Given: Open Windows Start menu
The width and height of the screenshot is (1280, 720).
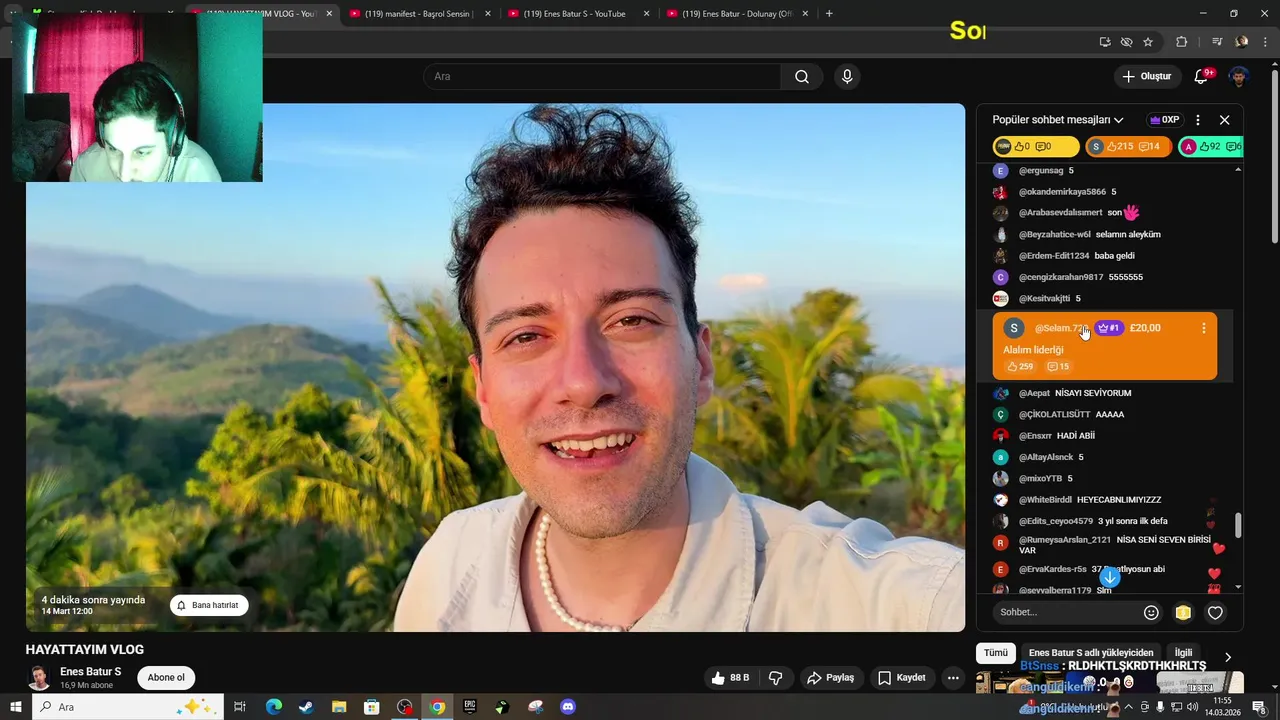Looking at the screenshot, I should [15, 707].
